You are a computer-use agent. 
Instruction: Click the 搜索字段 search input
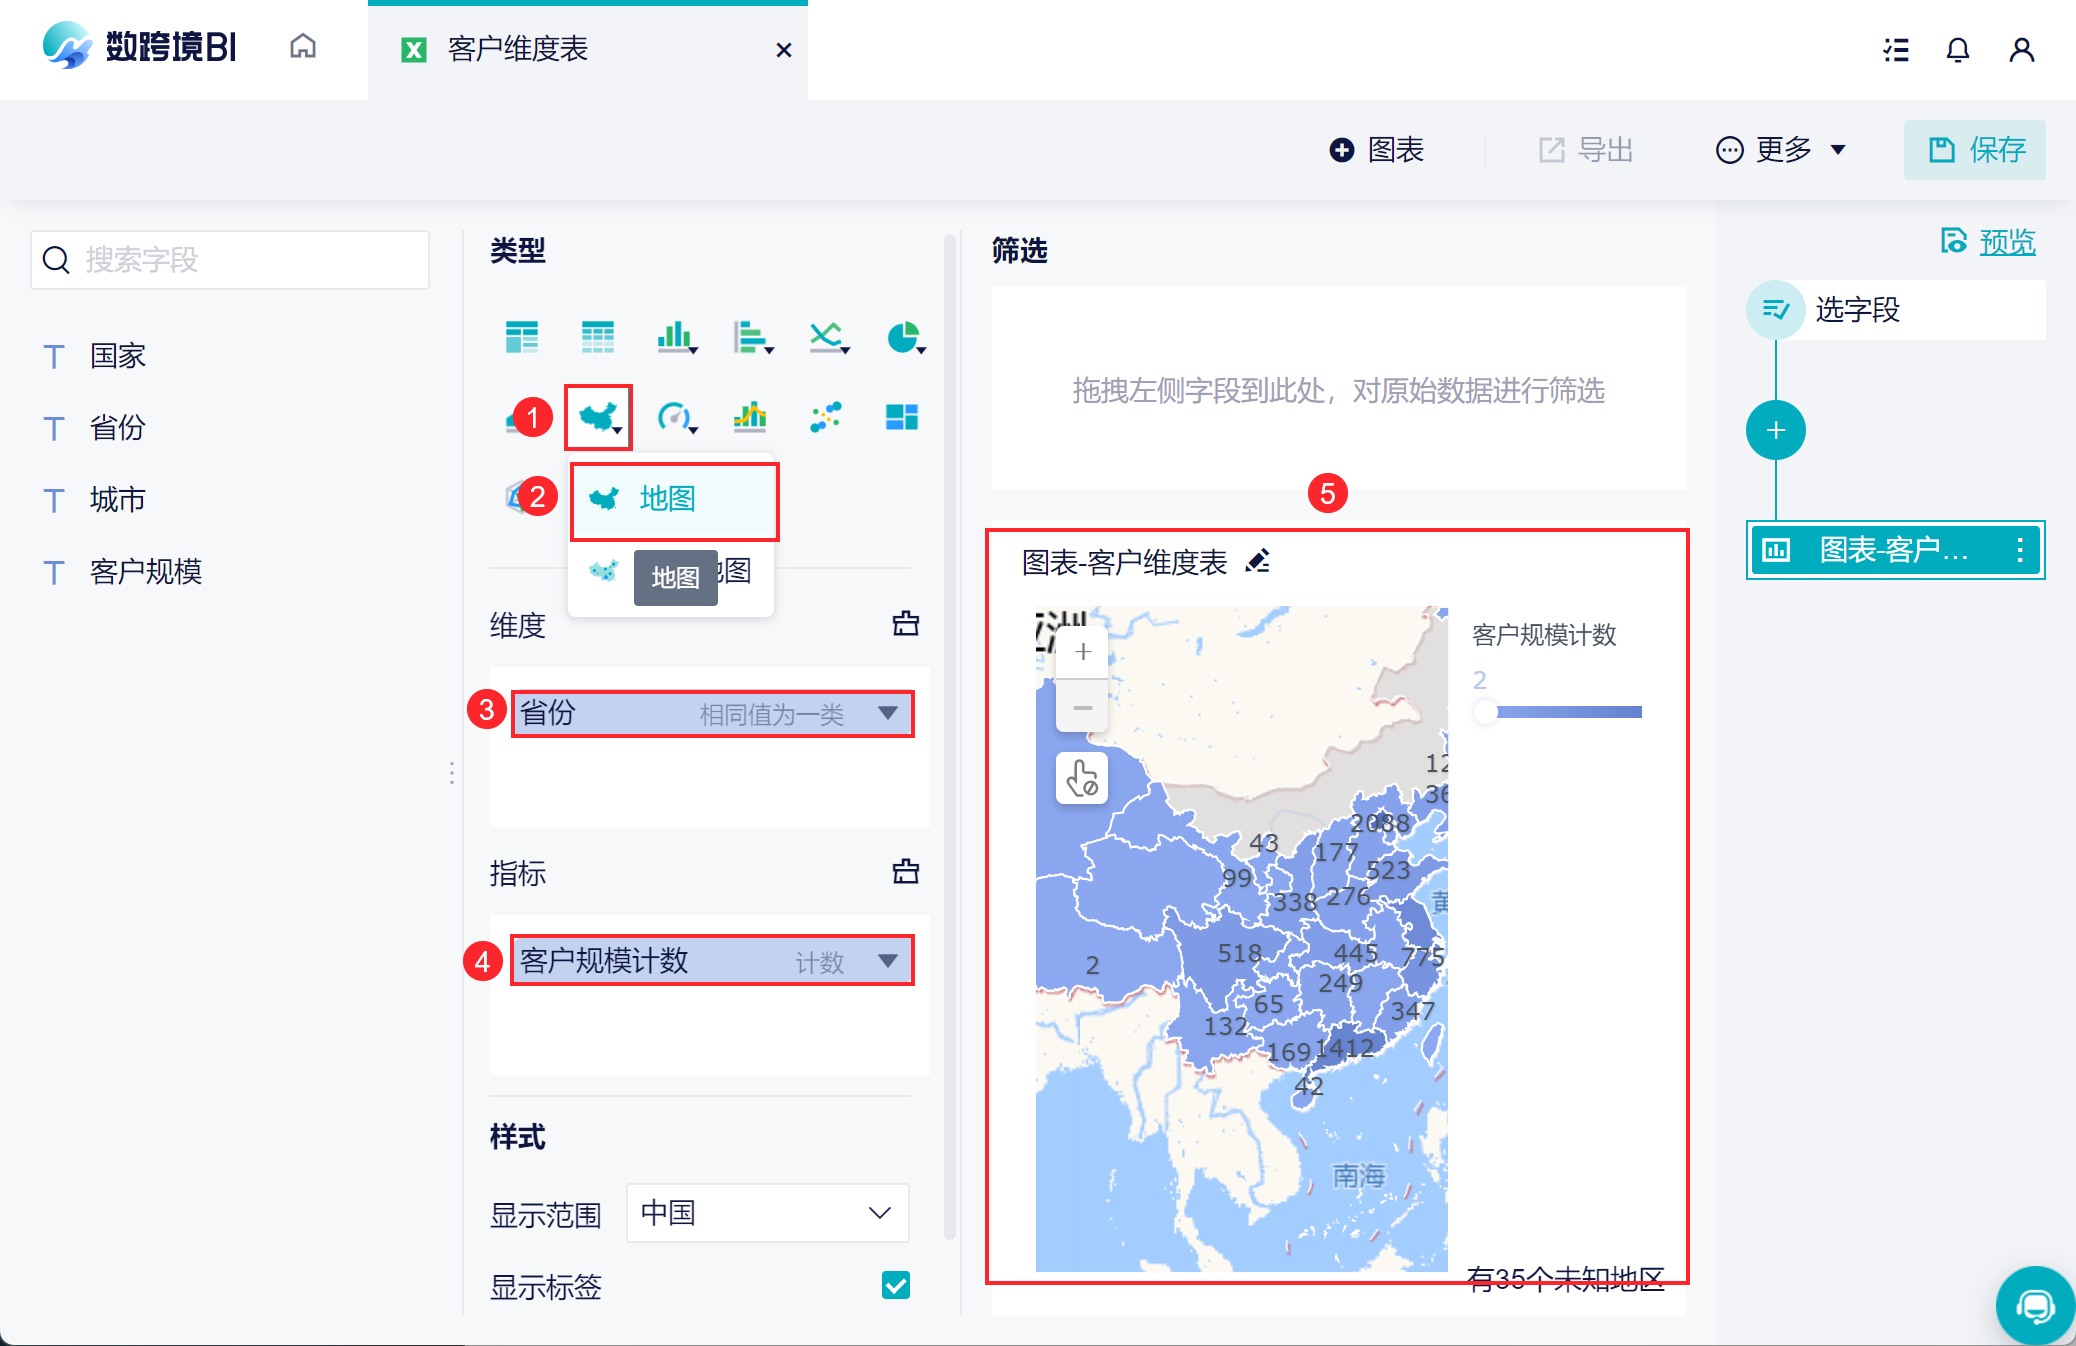point(230,260)
